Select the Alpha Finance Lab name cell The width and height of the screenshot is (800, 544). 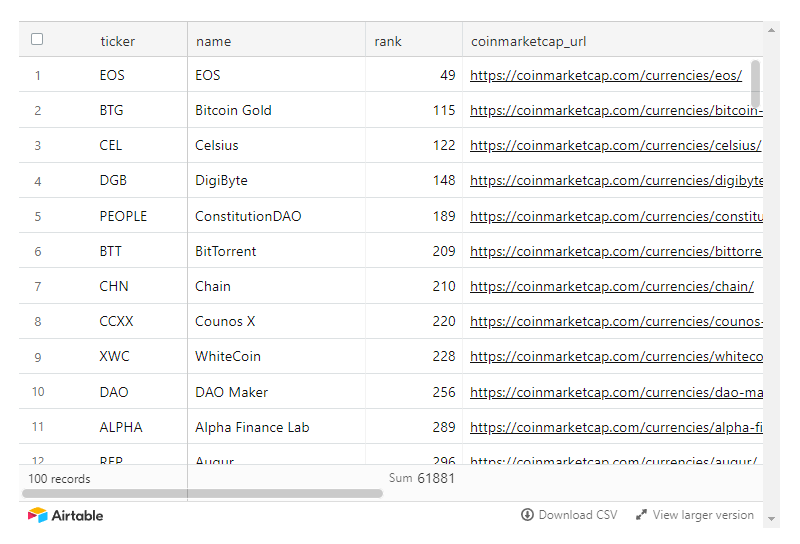(277, 427)
